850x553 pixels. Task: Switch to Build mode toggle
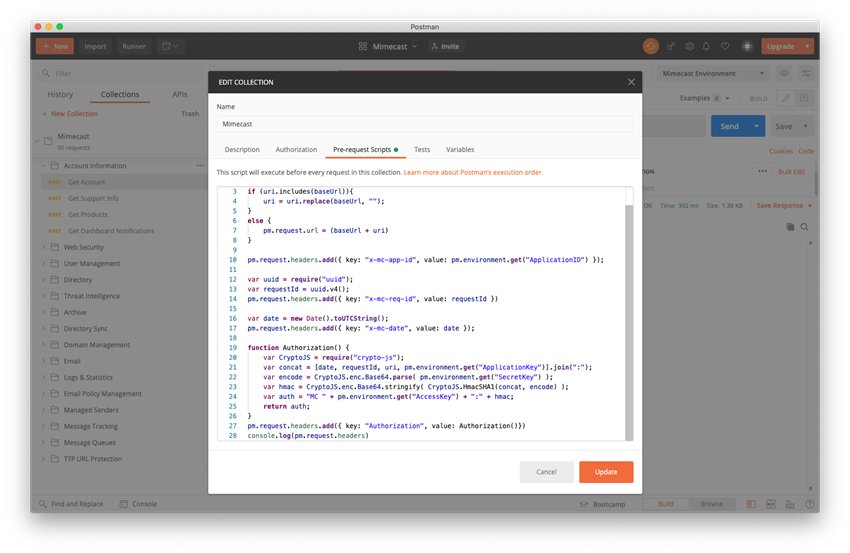point(665,504)
